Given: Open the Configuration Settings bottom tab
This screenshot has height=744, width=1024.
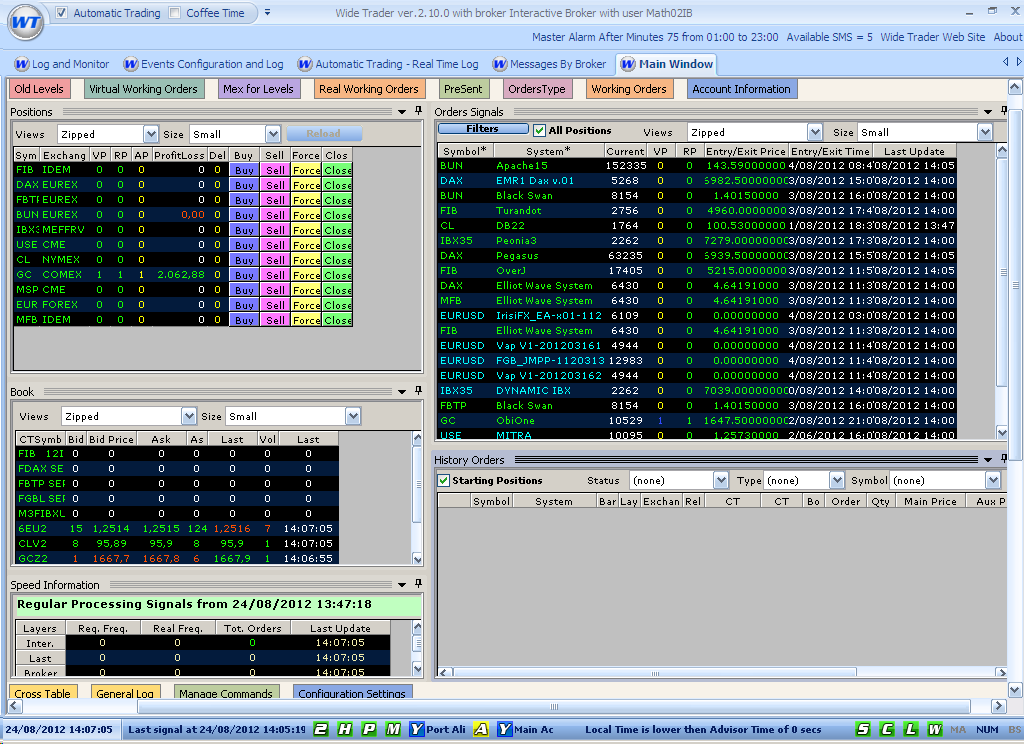Looking at the screenshot, I should click(x=351, y=692).
